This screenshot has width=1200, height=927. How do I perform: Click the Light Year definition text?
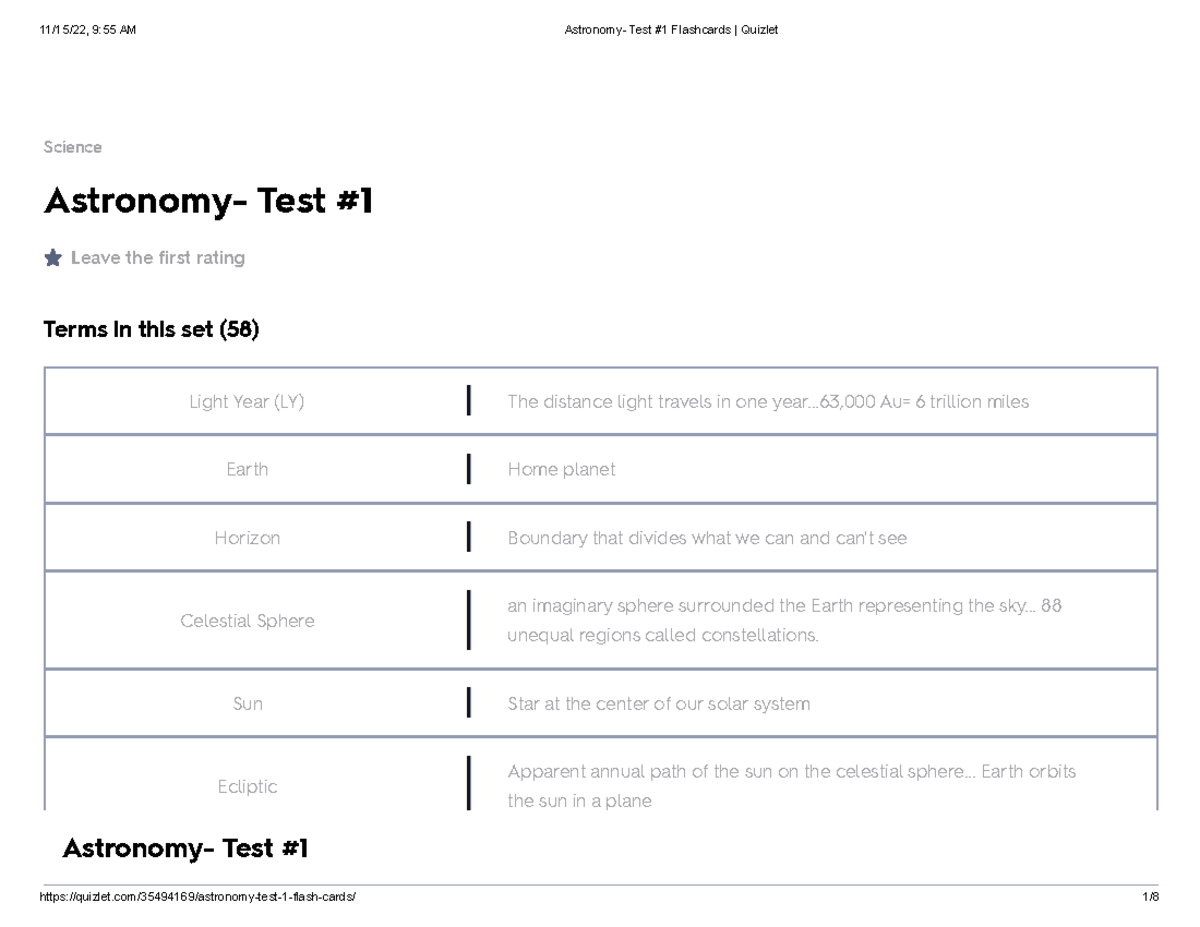pyautogui.click(x=767, y=402)
